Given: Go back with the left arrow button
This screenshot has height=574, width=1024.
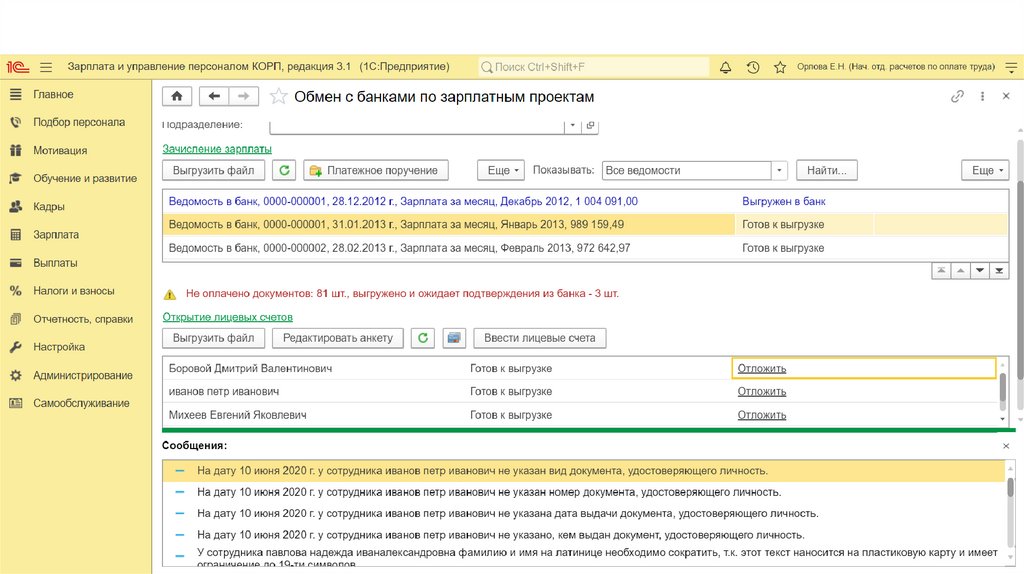Looking at the screenshot, I should 213,96.
